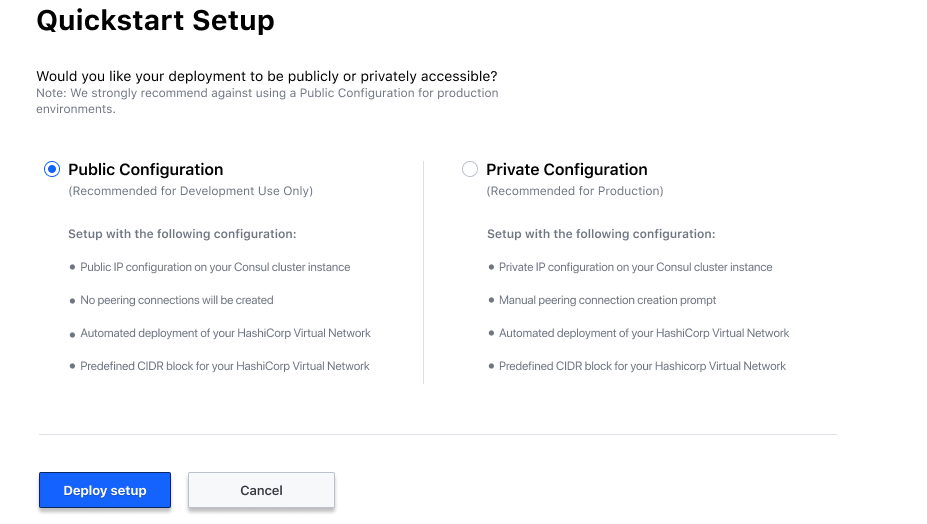The width and height of the screenshot is (927, 524).
Task: Click Predefined CIDR block item under Public Configuration
Action: [x=225, y=366]
